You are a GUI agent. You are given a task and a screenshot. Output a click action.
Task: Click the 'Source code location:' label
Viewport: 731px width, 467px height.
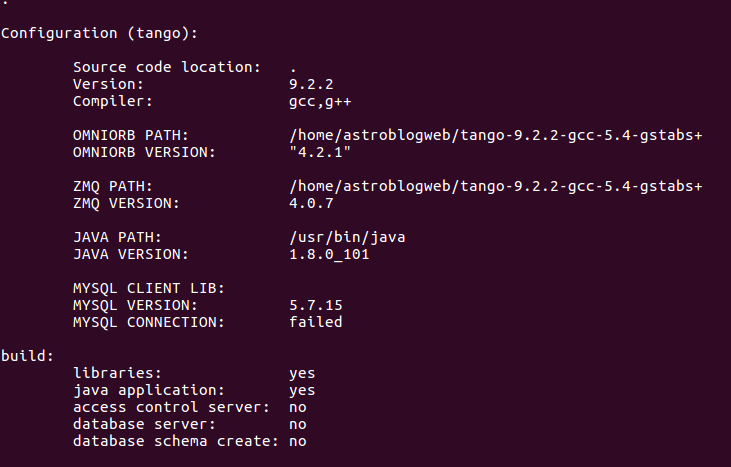[x=167, y=67]
